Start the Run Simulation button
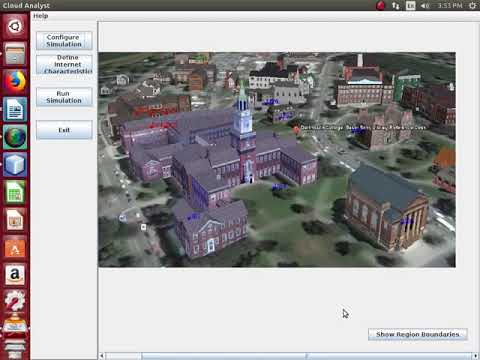Image resolution: width=480 pixels, height=360 pixels. 64,97
